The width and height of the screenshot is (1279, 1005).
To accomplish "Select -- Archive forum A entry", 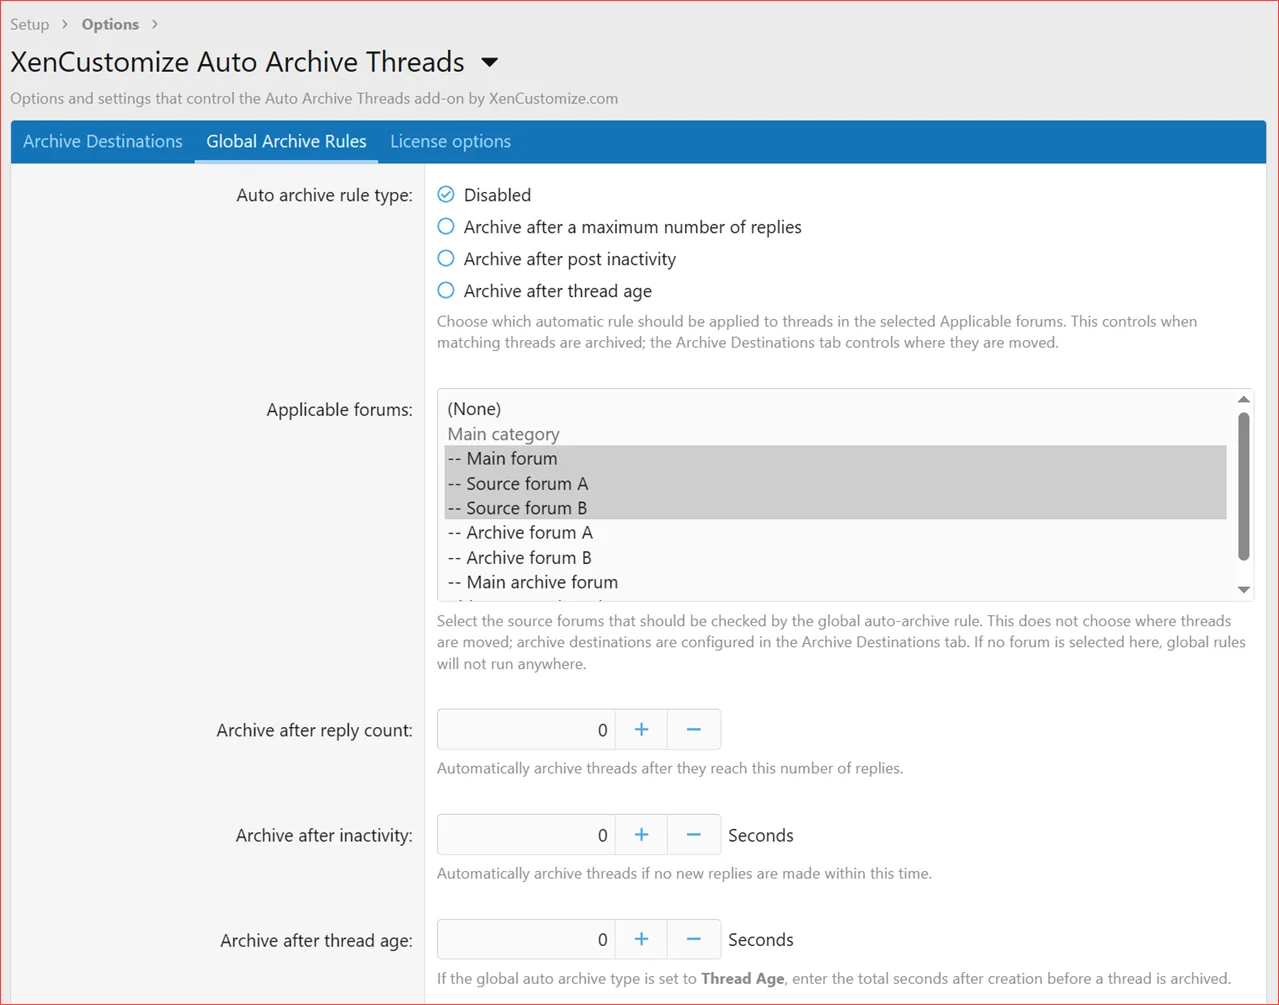I will [835, 532].
